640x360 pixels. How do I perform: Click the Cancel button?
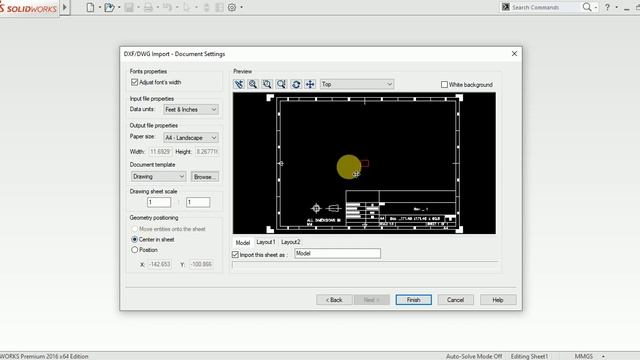(456, 300)
